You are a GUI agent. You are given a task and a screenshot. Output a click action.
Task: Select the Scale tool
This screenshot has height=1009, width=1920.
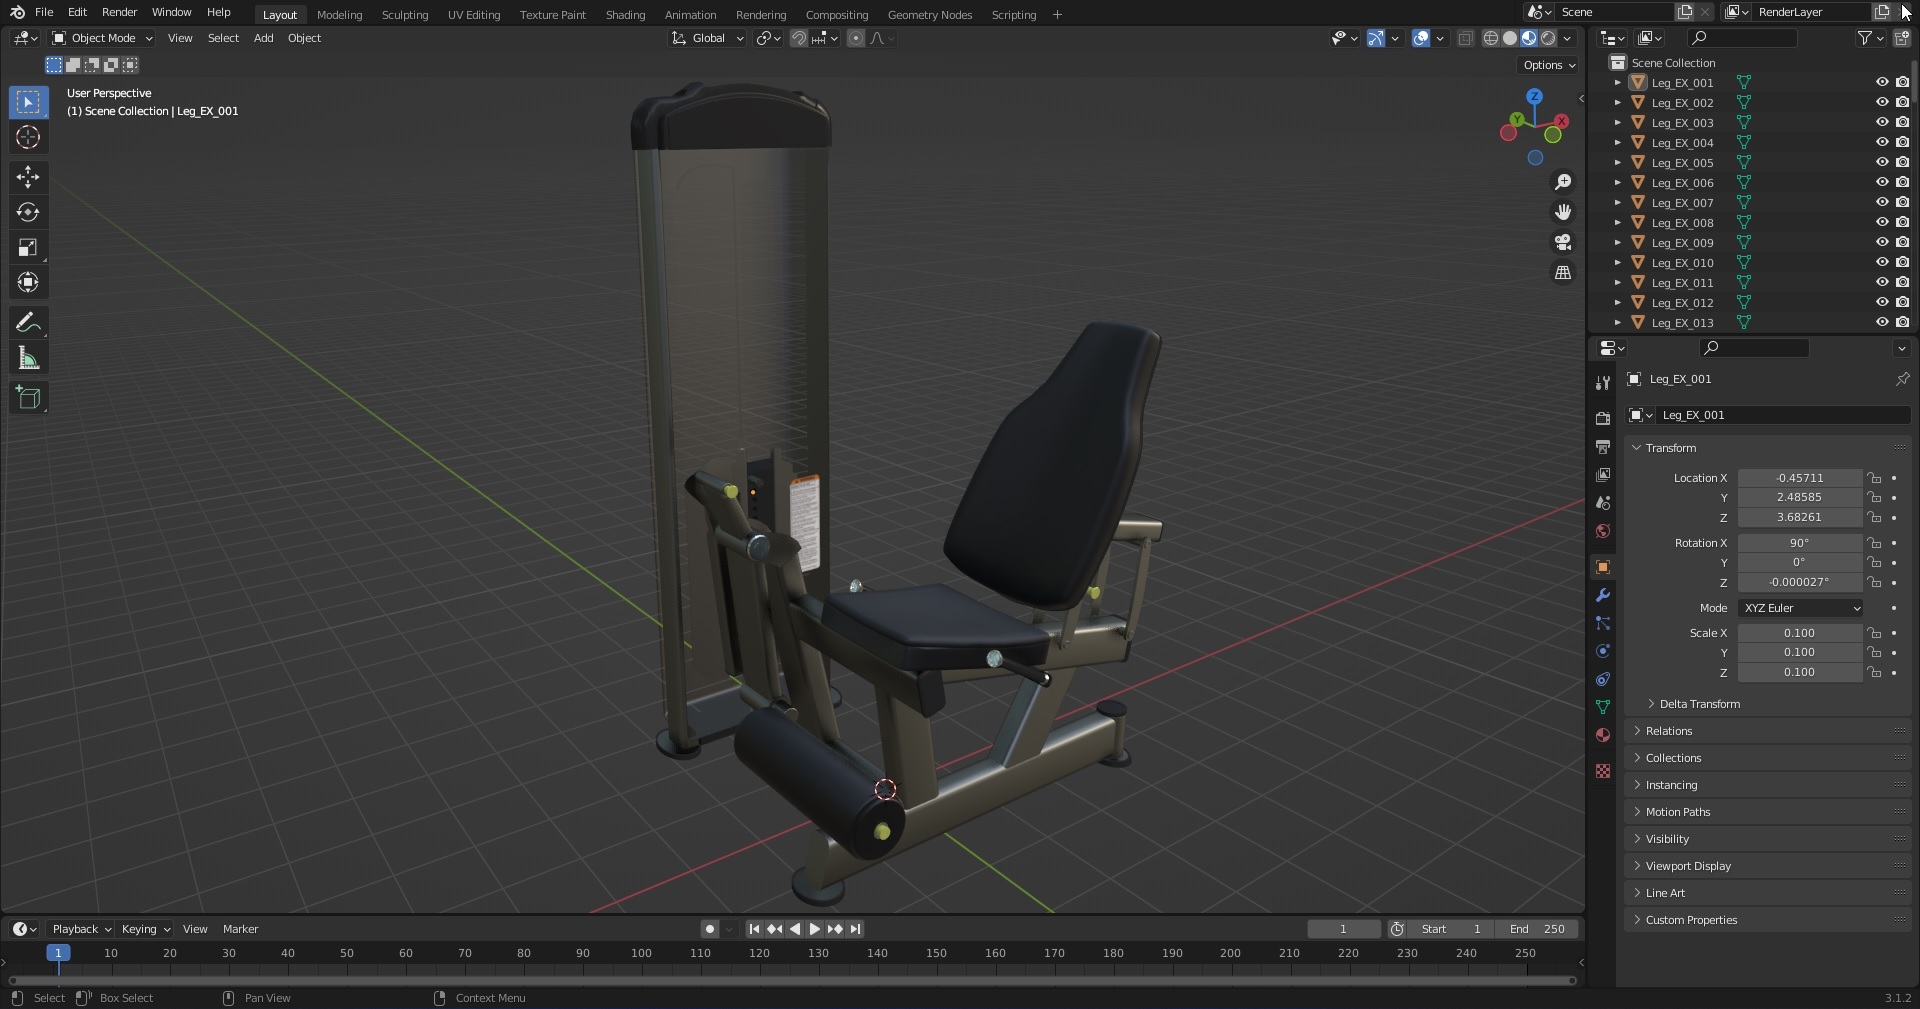coord(28,247)
